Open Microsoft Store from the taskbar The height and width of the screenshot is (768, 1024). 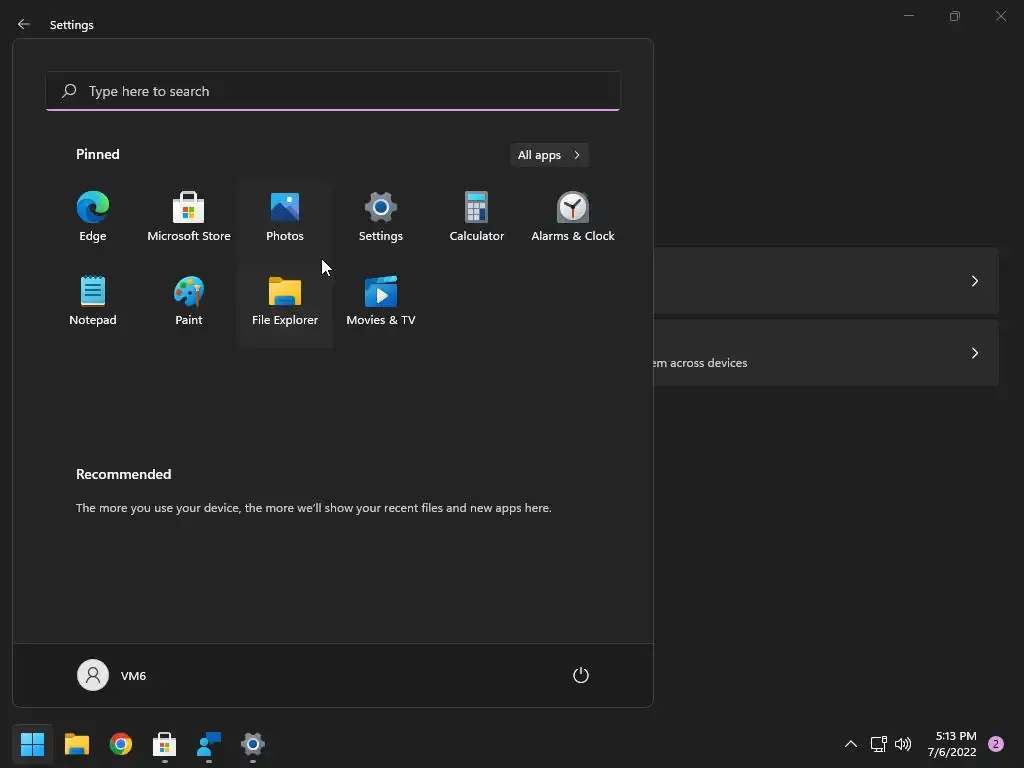point(165,744)
